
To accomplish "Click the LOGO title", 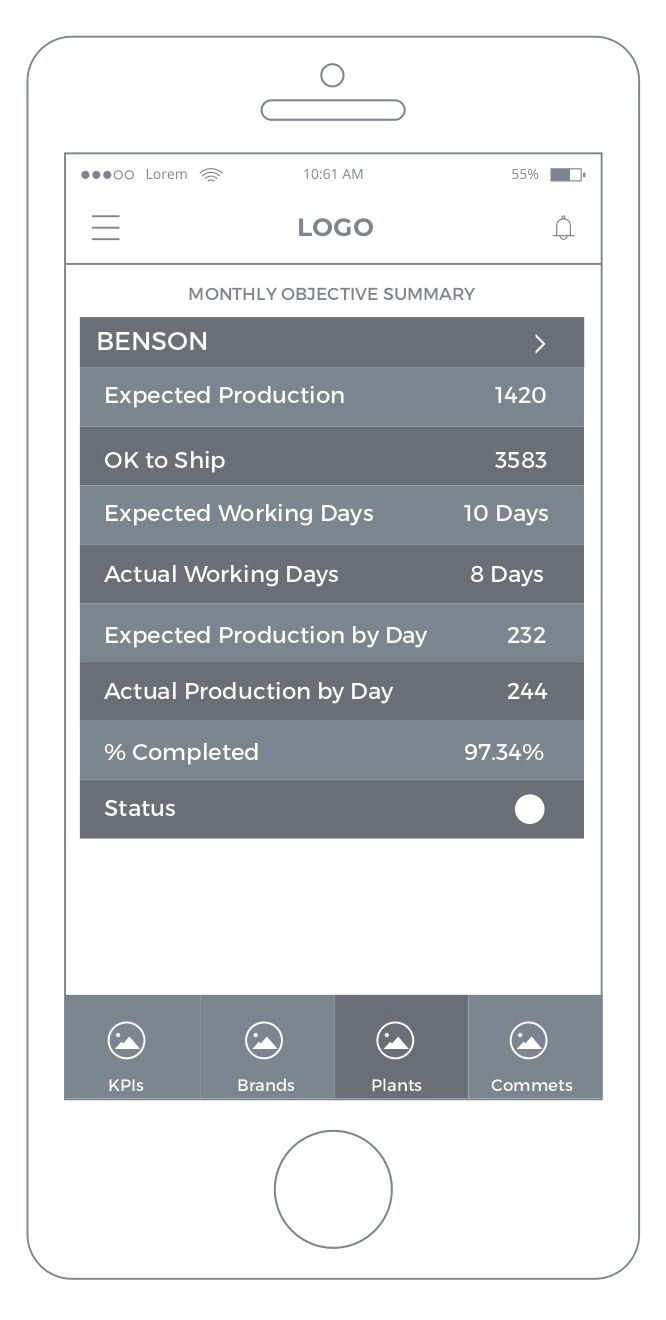I will 335,228.
